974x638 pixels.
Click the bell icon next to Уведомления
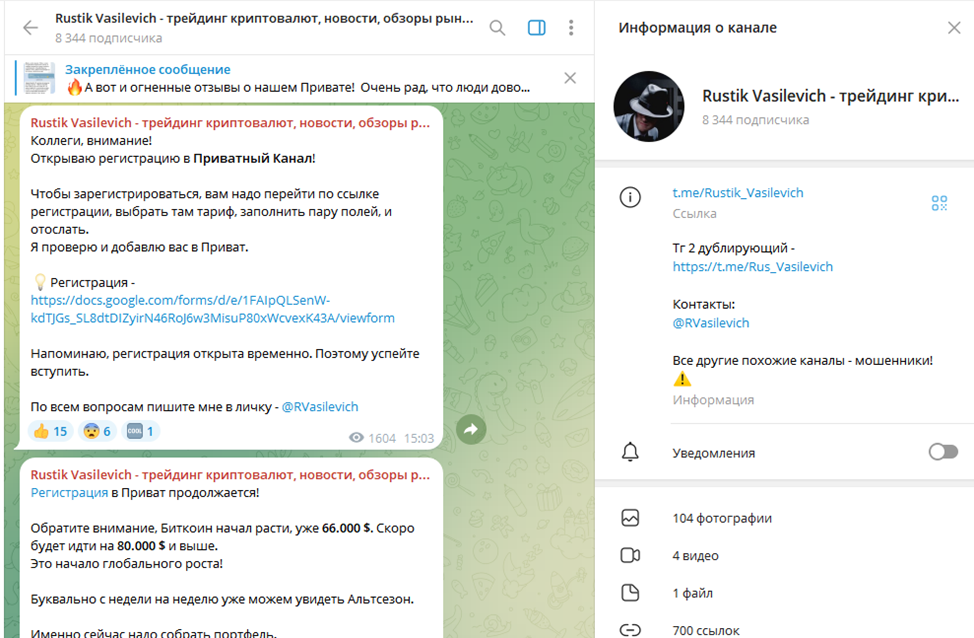(630, 452)
